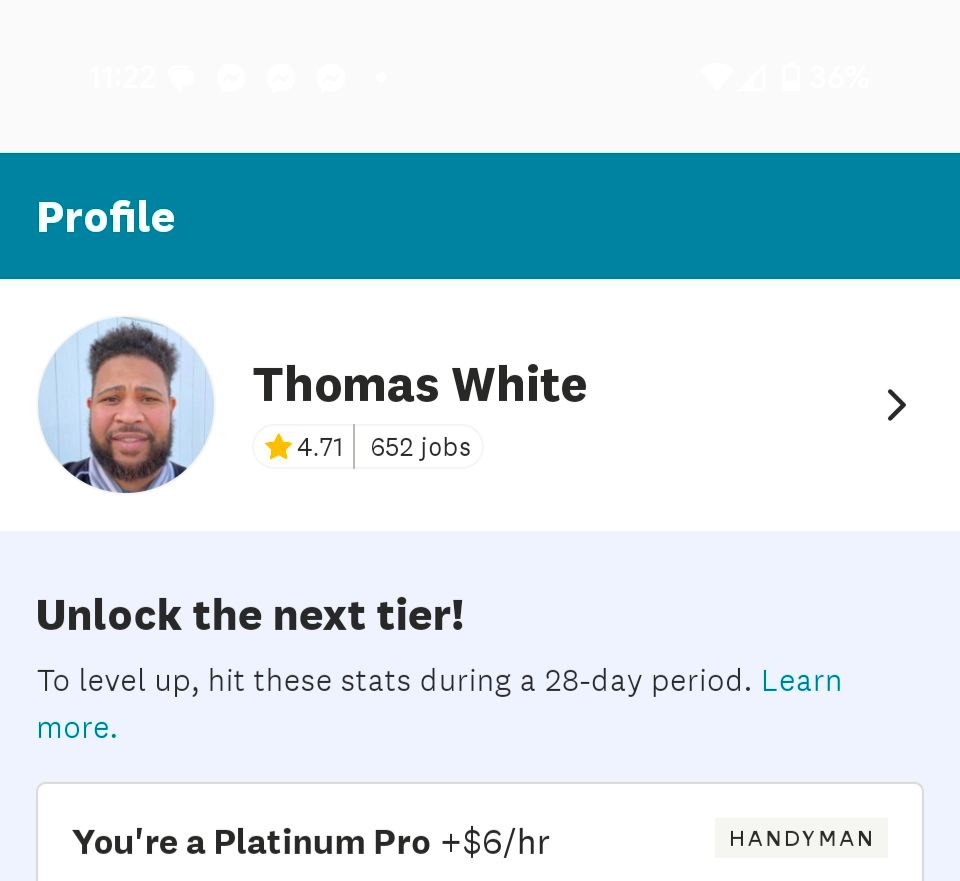The width and height of the screenshot is (960, 881).
Task: Click the yellow star rating icon
Action: pos(278,447)
